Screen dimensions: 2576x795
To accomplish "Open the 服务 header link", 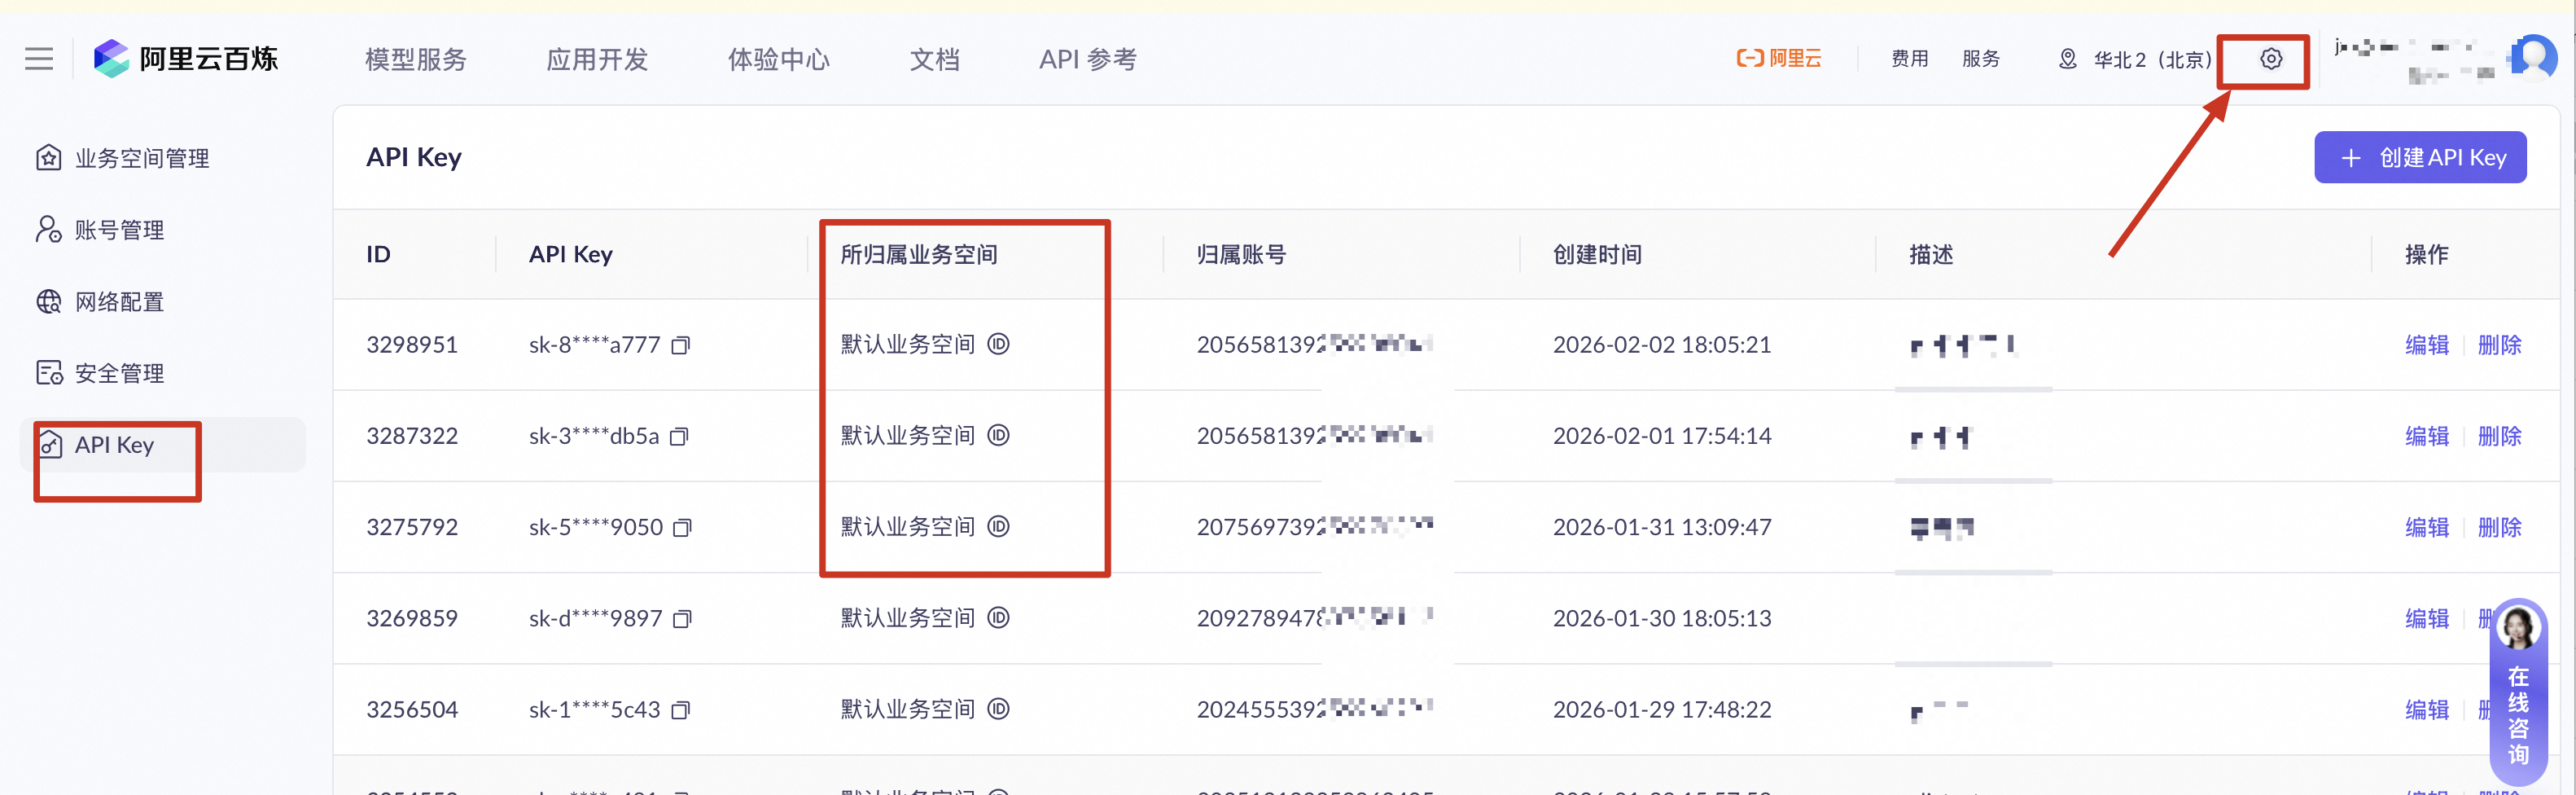I will [x=1980, y=59].
